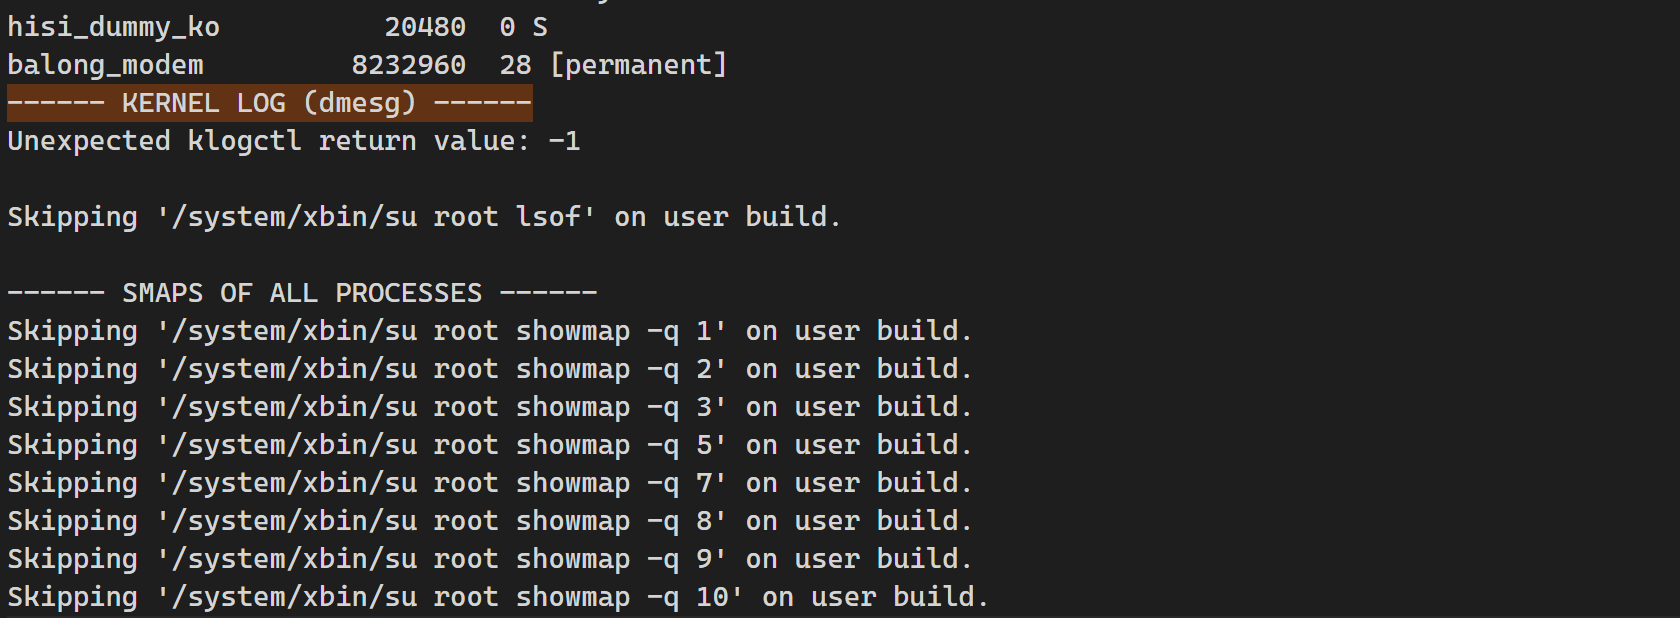Place cursor on 'showmap -q 9' line
Viewport: 1680px width, 618px height.
(489, 559)
